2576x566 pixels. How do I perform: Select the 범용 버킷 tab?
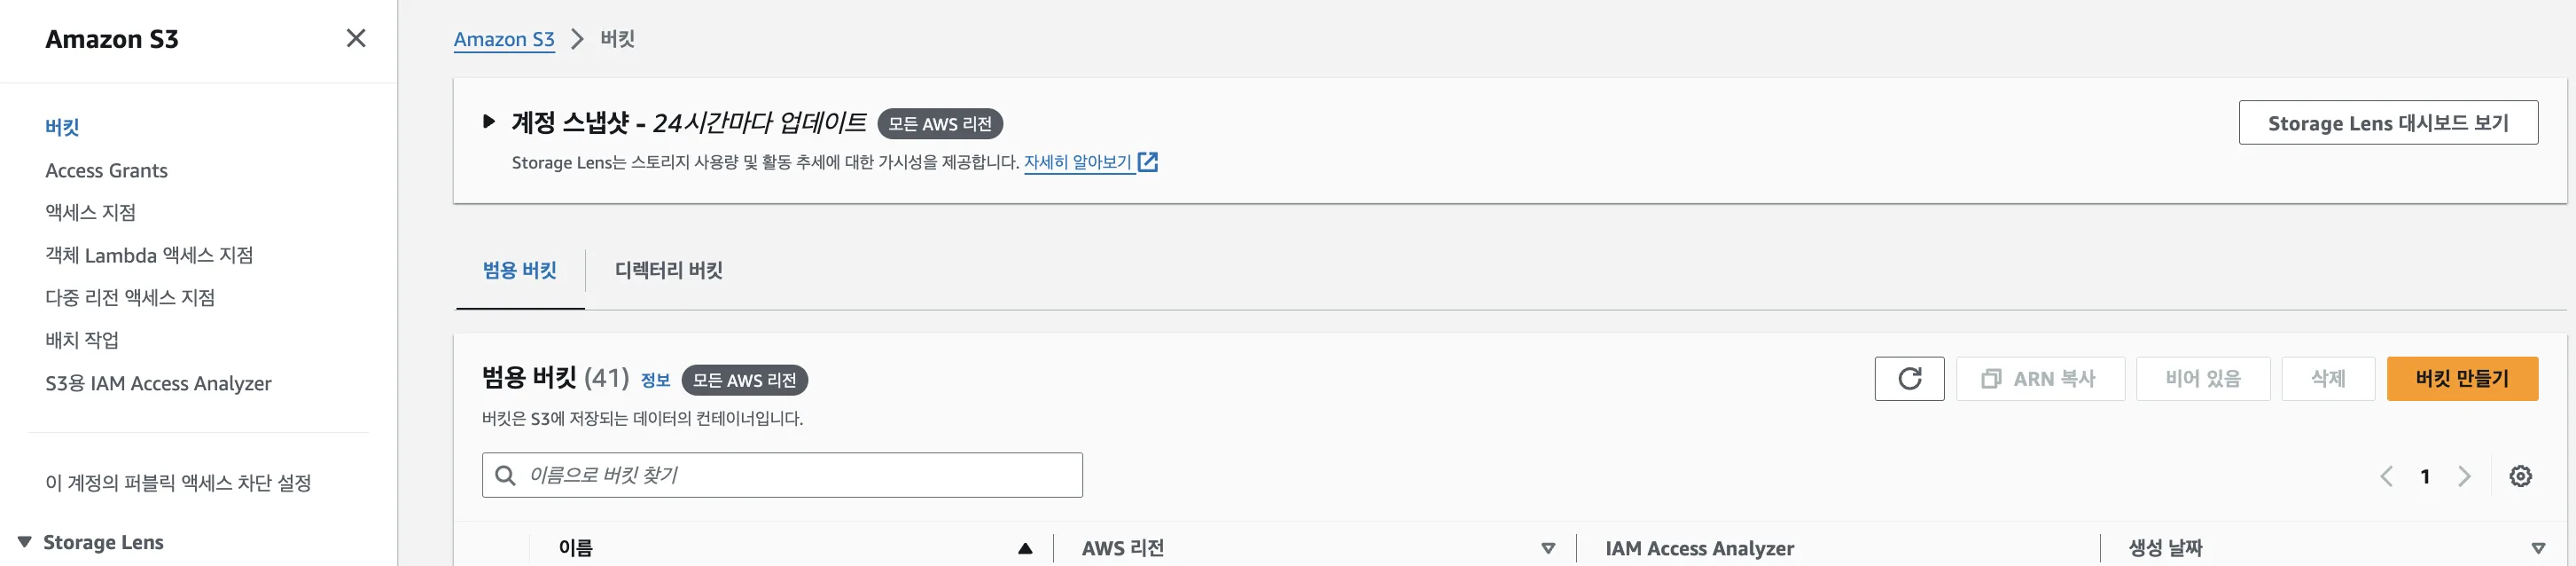(520, 270)
